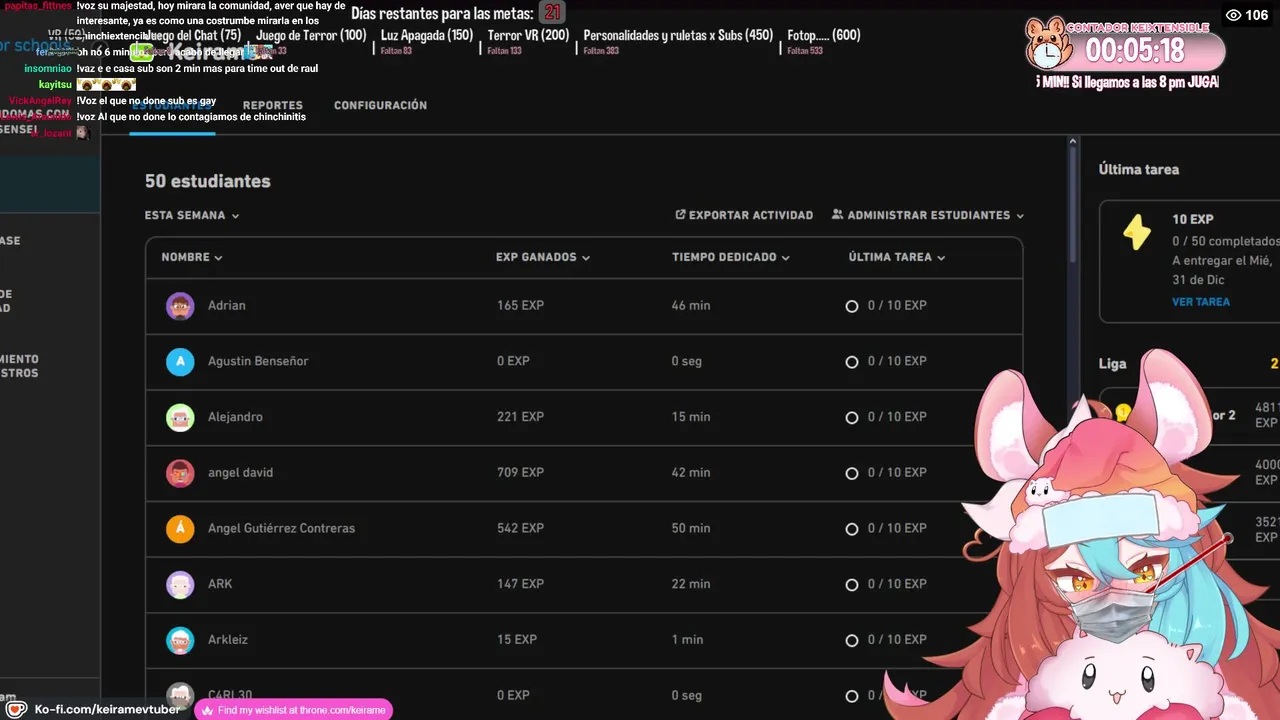This screenshot has height=720, width=1280.
Task: Sort by Tiempo Dedicado column
Action: click(731, 257)
